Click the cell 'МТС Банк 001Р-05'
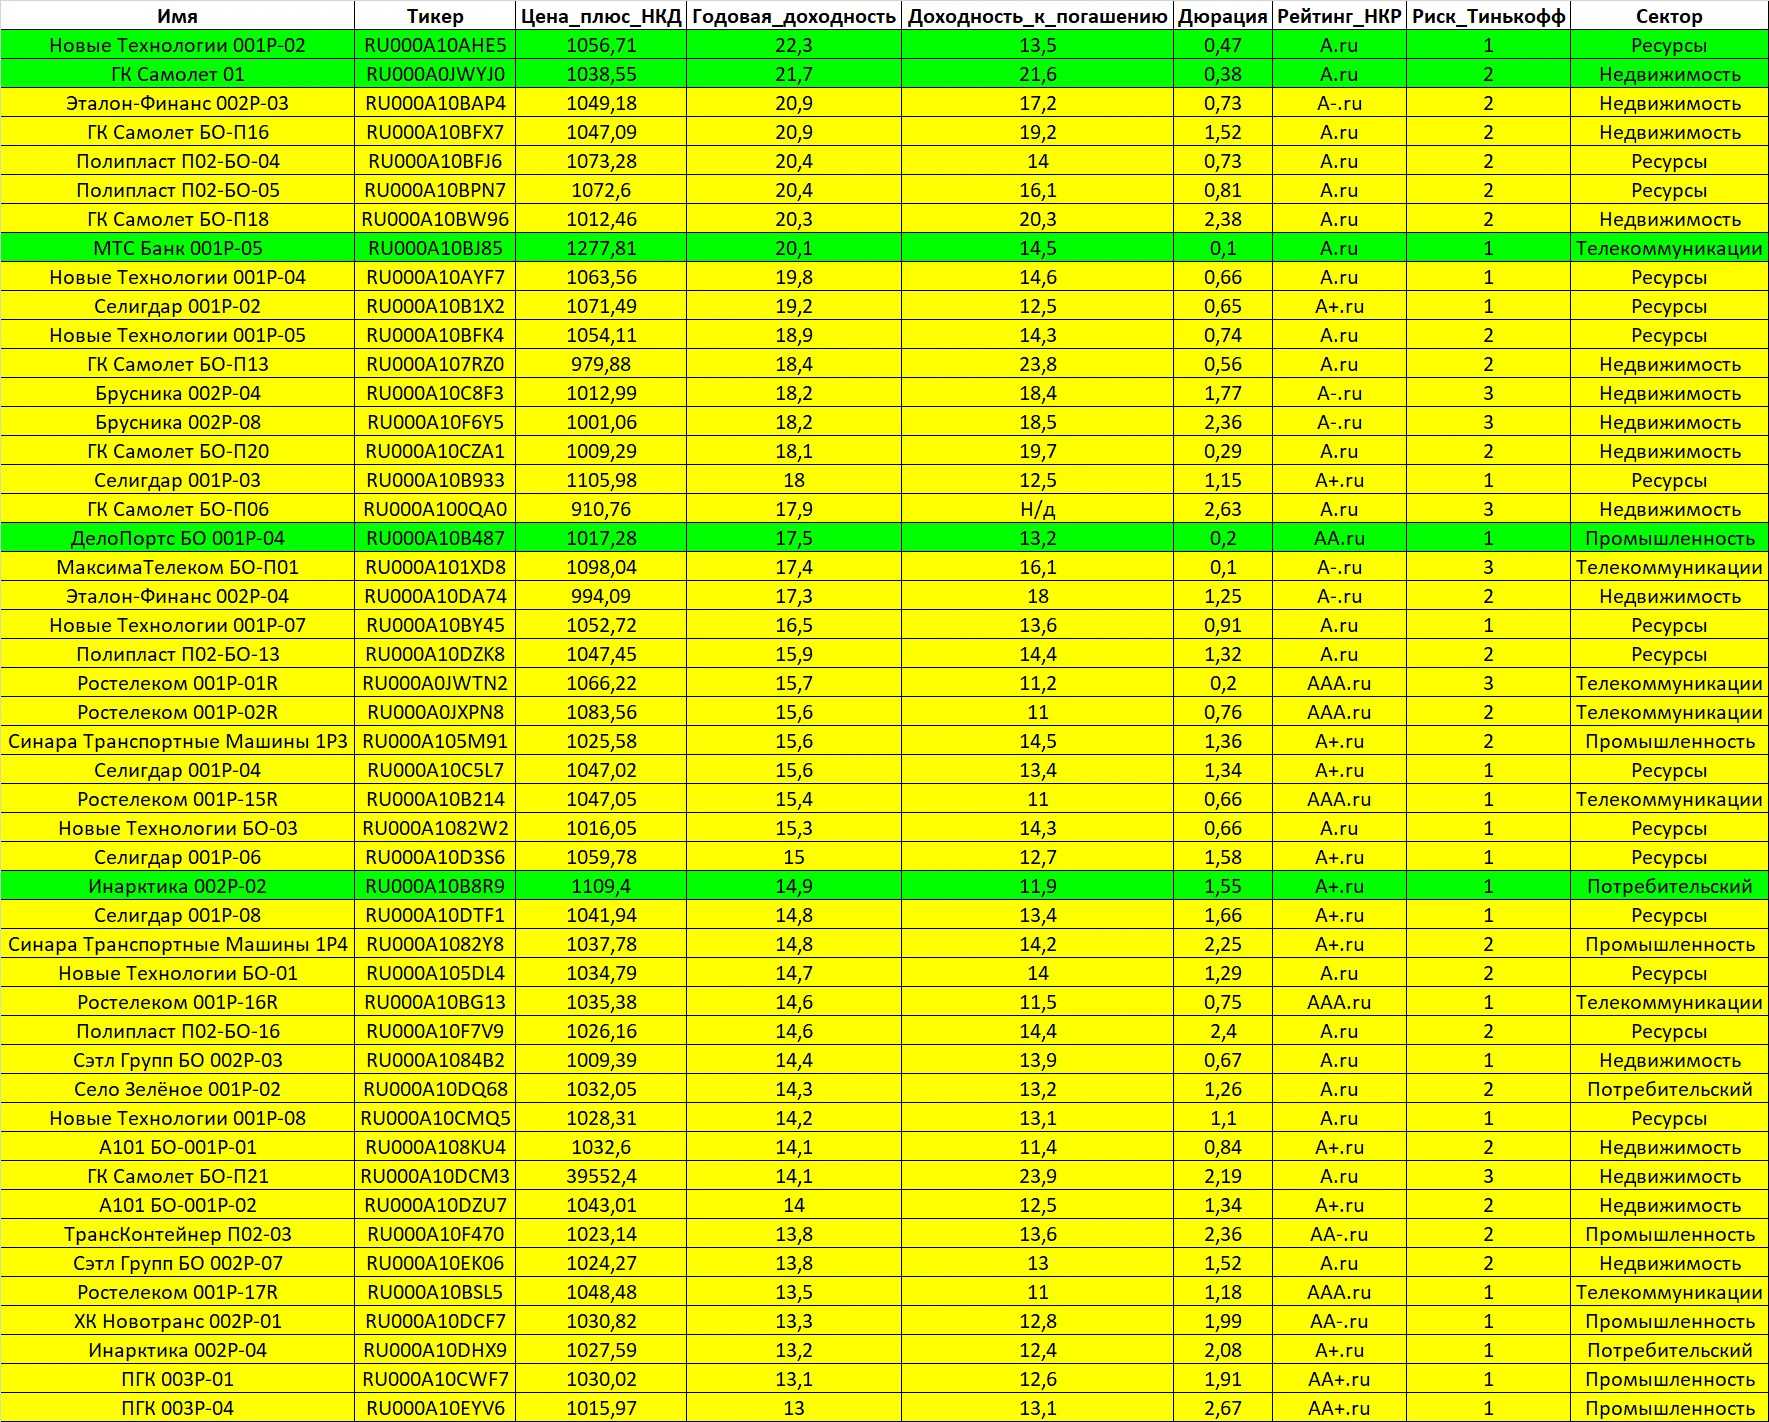1769x1422 pixels. (178, 248)
